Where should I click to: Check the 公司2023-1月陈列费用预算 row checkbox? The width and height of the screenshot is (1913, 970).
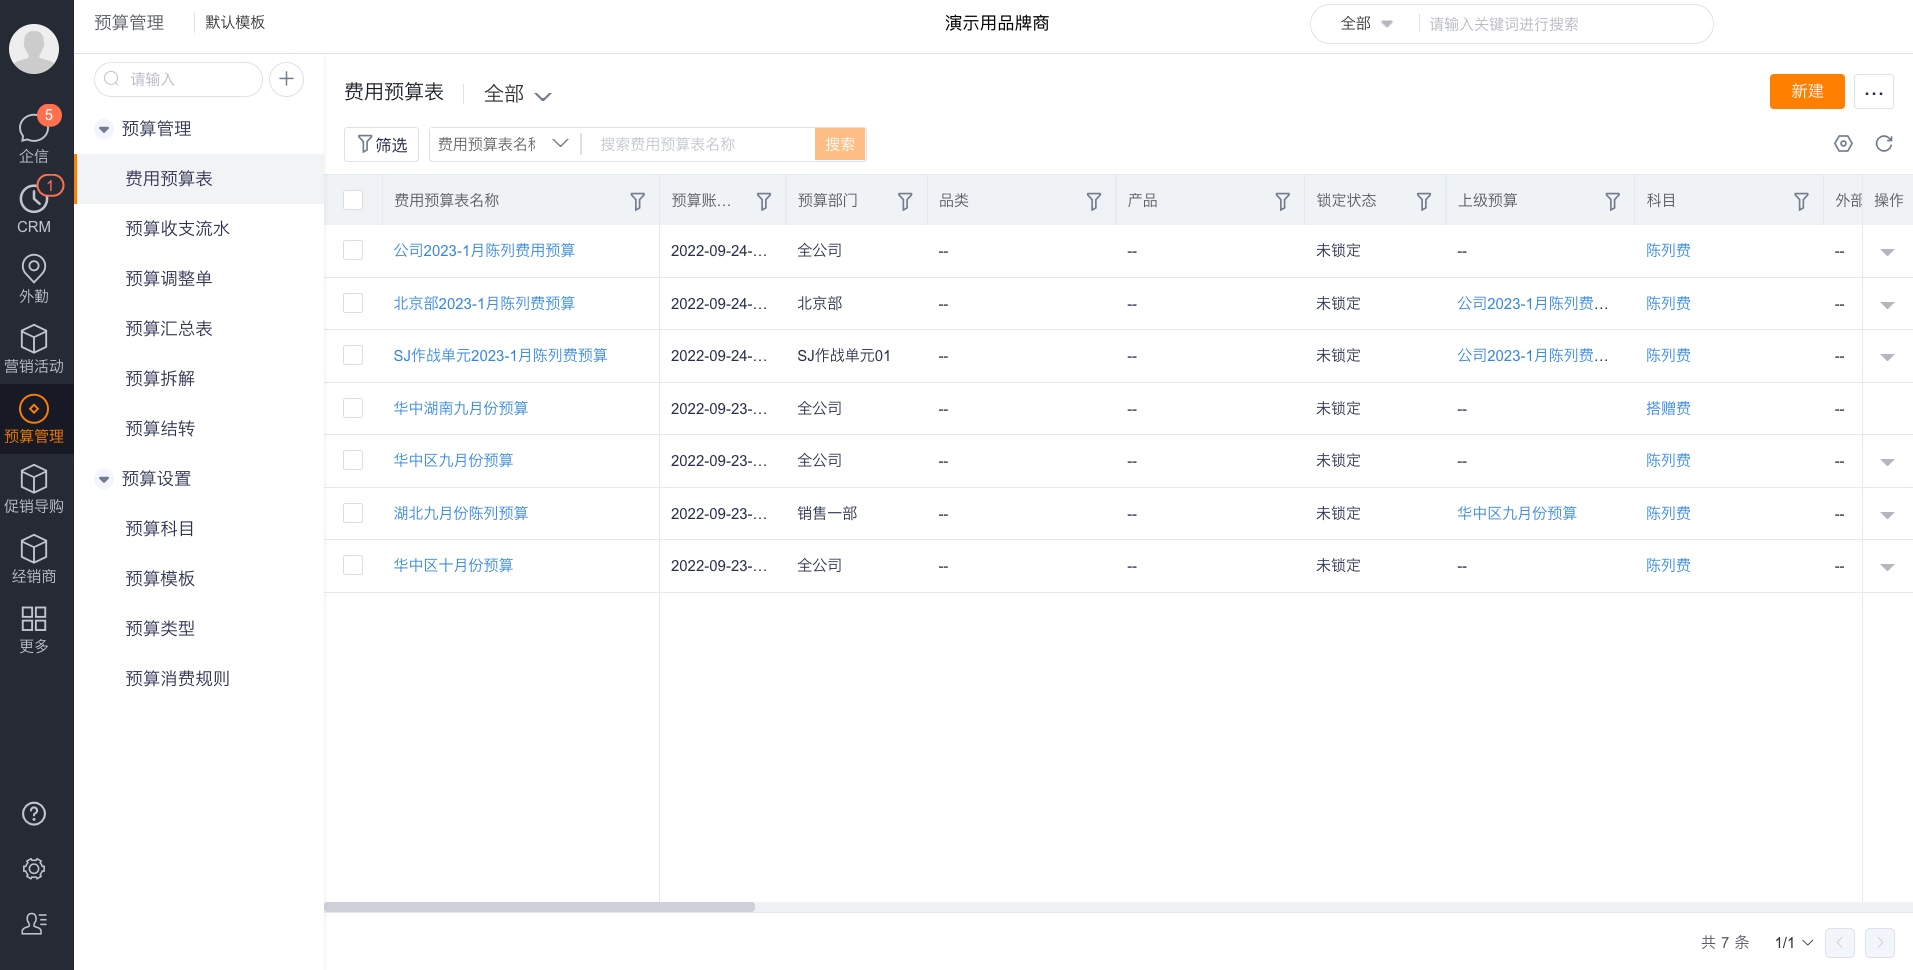[x=353, y=250]
